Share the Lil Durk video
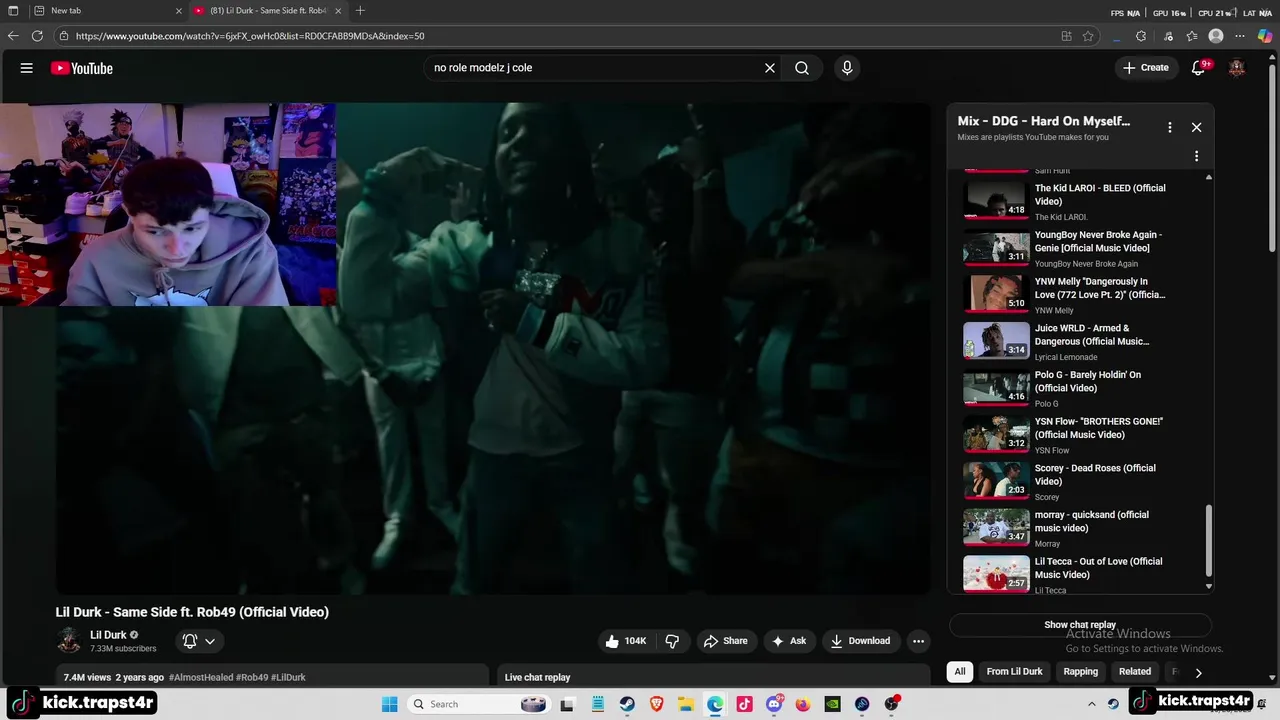The width and height of the screenshot is (1280, 720). click(726, 641)
